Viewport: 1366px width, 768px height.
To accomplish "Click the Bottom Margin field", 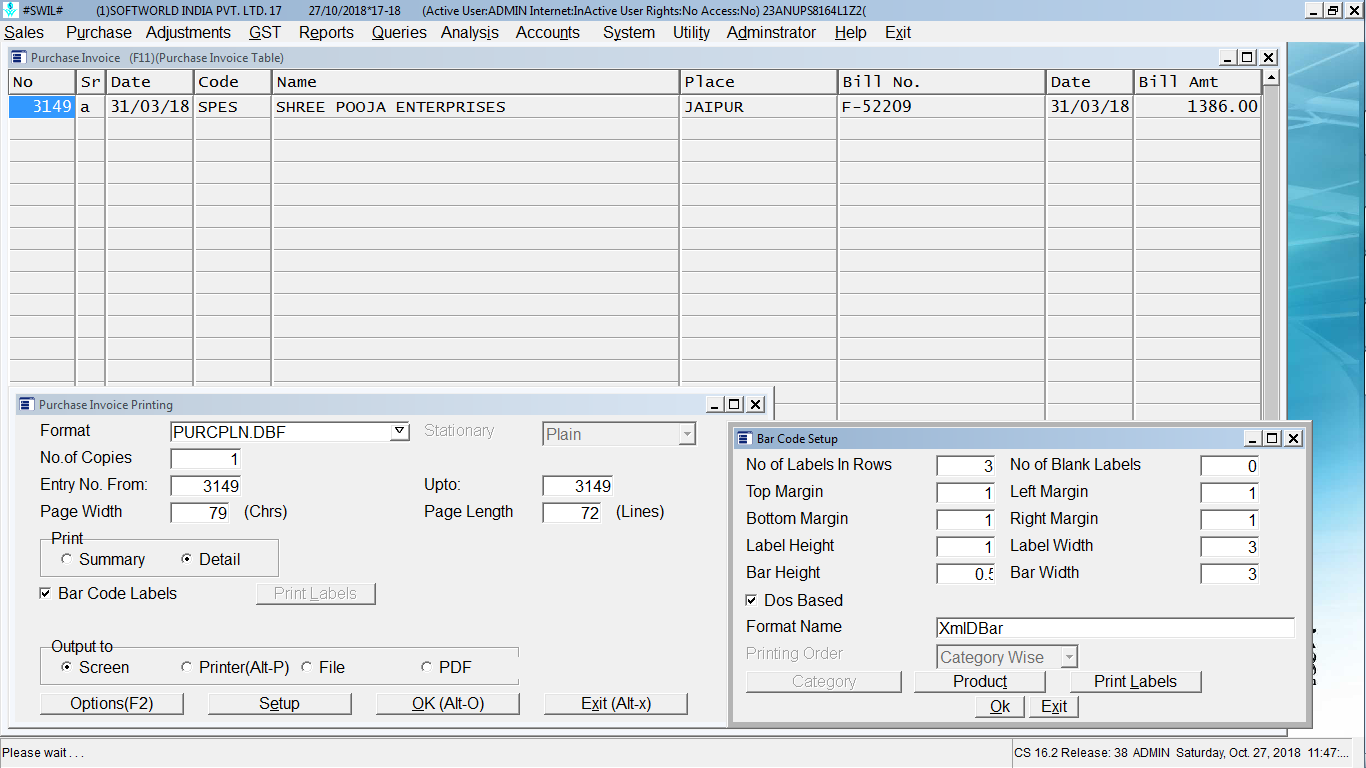I will [x=966, y=520].
